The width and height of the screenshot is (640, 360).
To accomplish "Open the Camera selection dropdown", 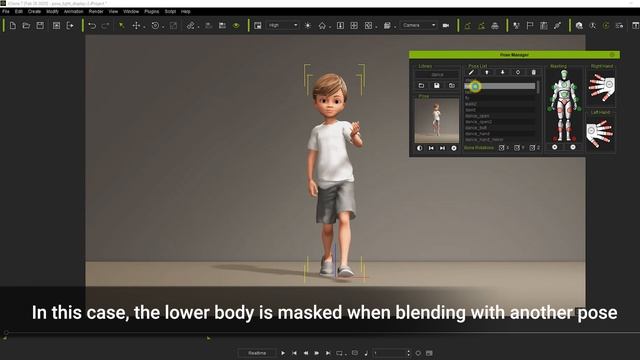I will pyautogui.click(x=418, y=25).
